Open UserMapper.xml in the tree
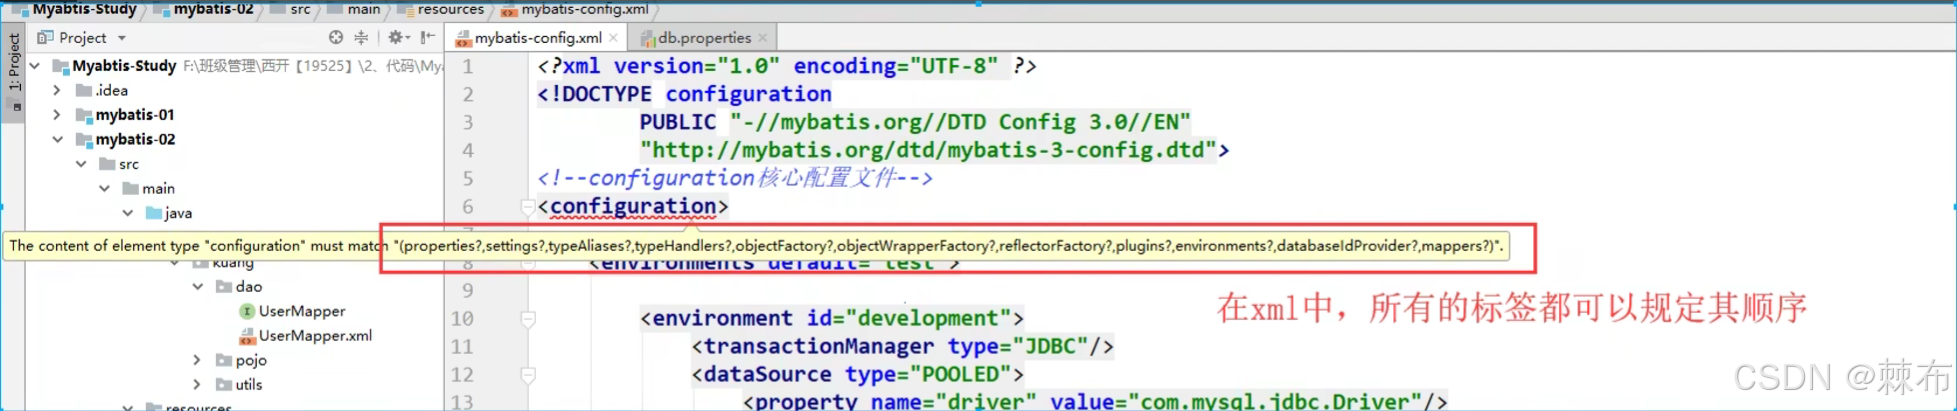 pyautogui.click(x=315, y=335)
